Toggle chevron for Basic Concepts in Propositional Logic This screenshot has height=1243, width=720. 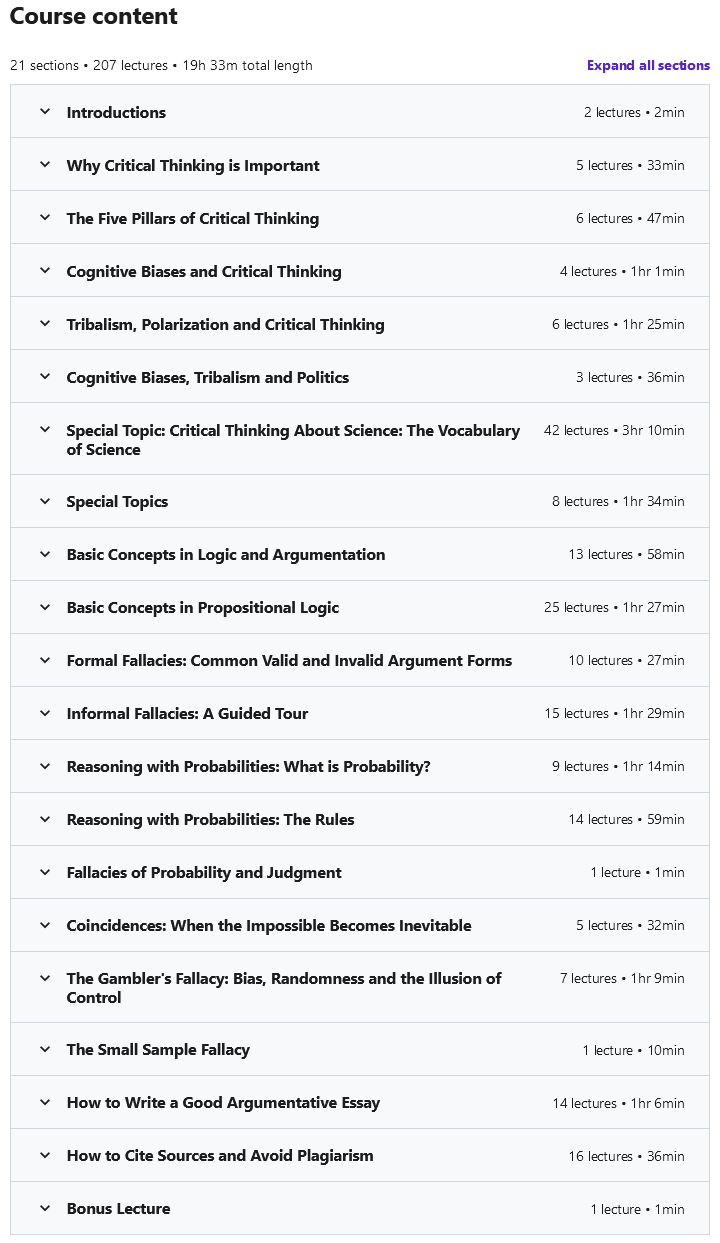pyautogui.click(x=45, y=607)
